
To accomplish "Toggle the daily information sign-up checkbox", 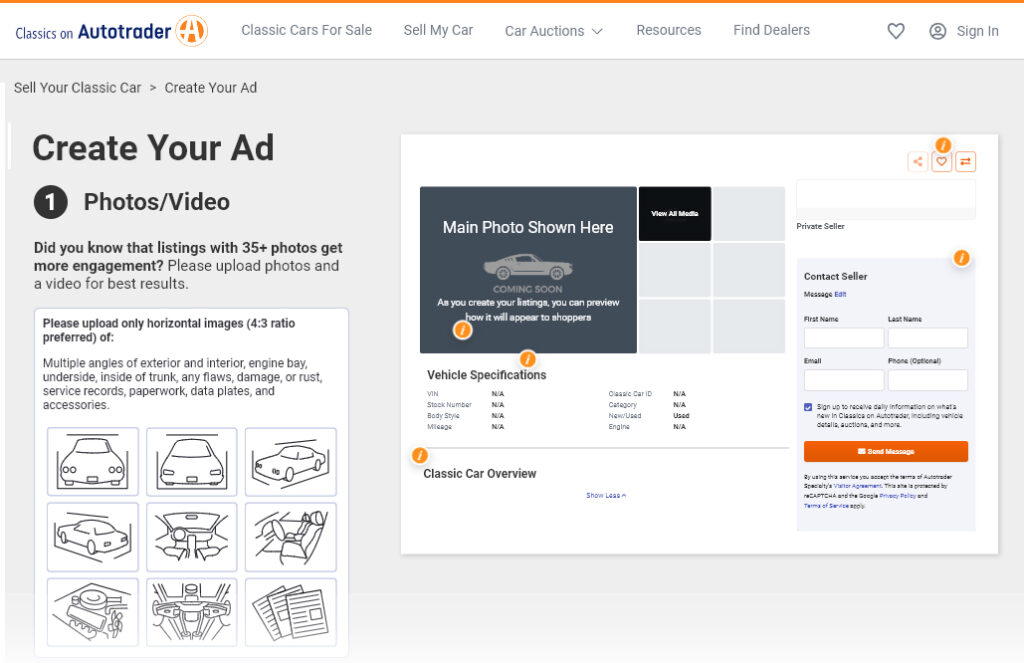I will point(808,407).
